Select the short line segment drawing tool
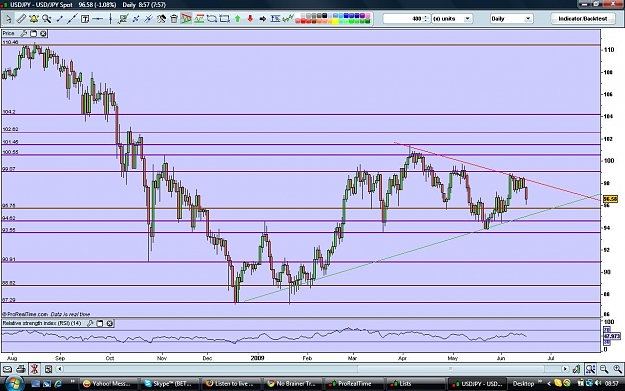The height and width of the screenshot is (391, 625). pos(60,19)
